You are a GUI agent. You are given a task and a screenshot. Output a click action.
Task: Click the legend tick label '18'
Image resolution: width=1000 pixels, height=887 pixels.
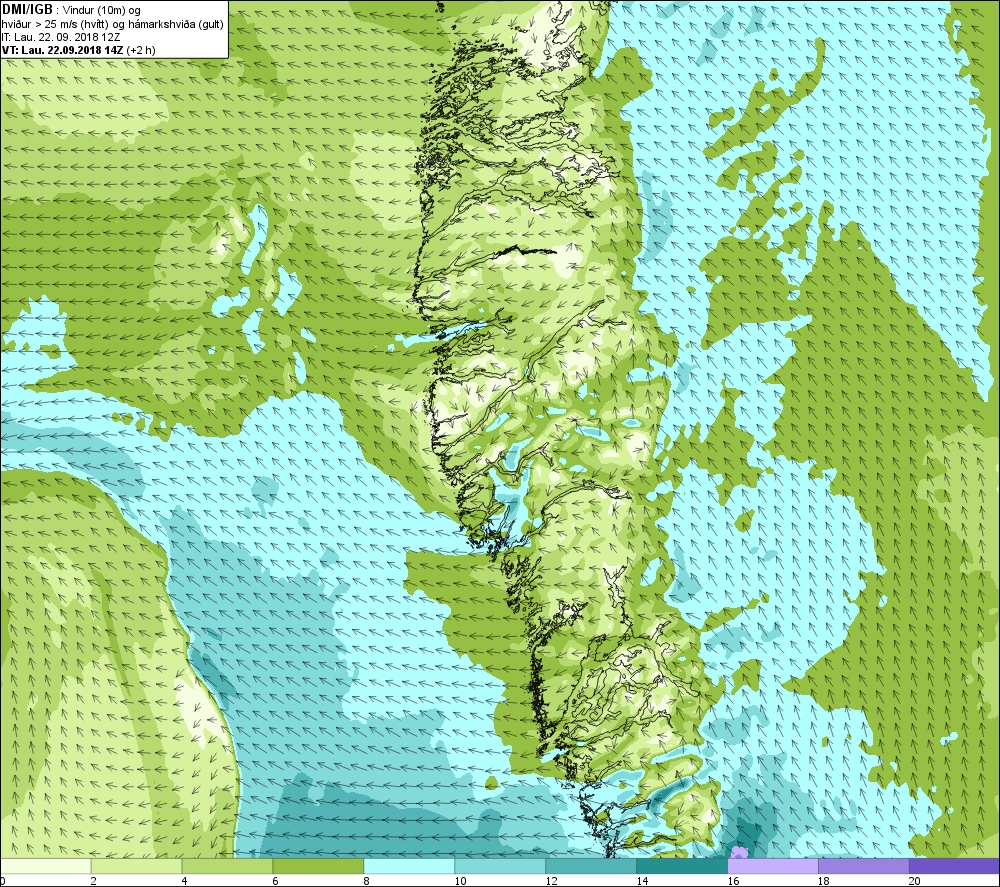click(824, 881)
